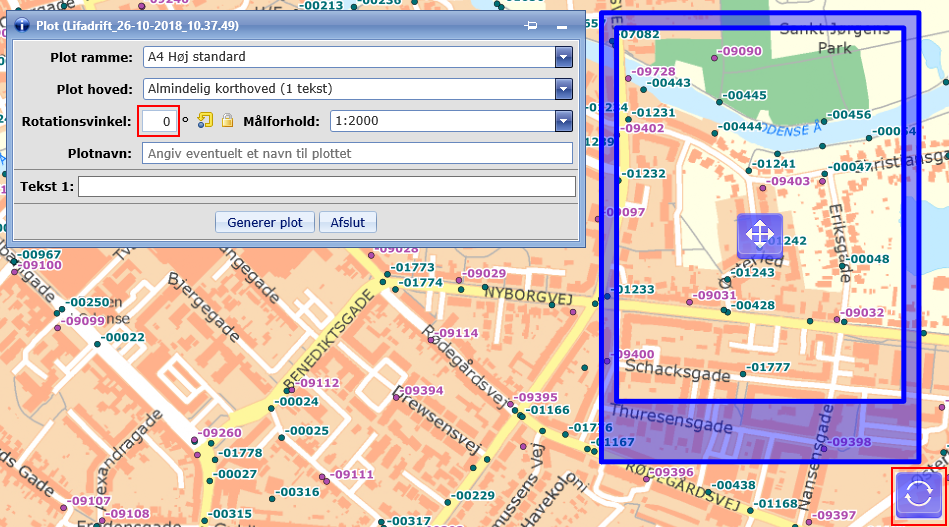Open the Målforhold scale dropdown

click(x=563, y=121)
